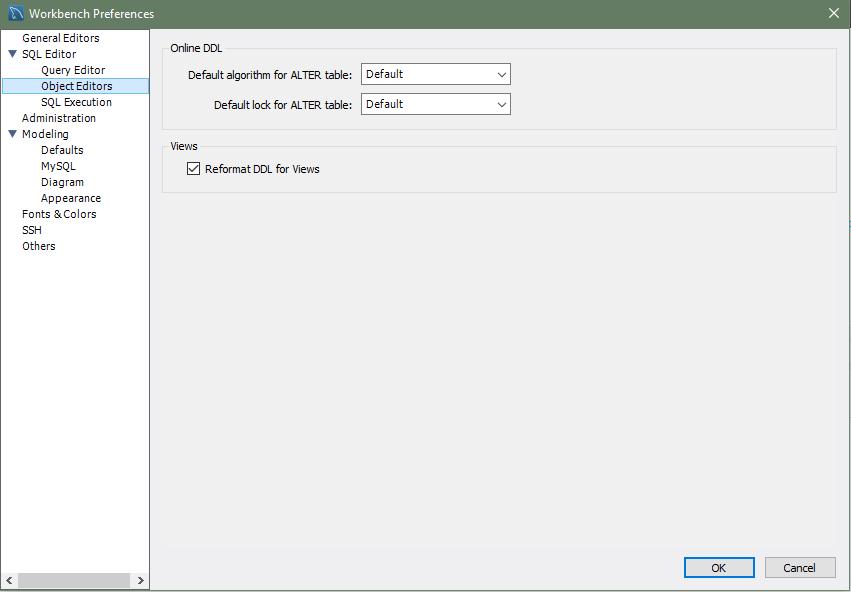Show Appearance settings under Modeling
851x592 pixels.
pyautogui.click(x=70, y=198)
